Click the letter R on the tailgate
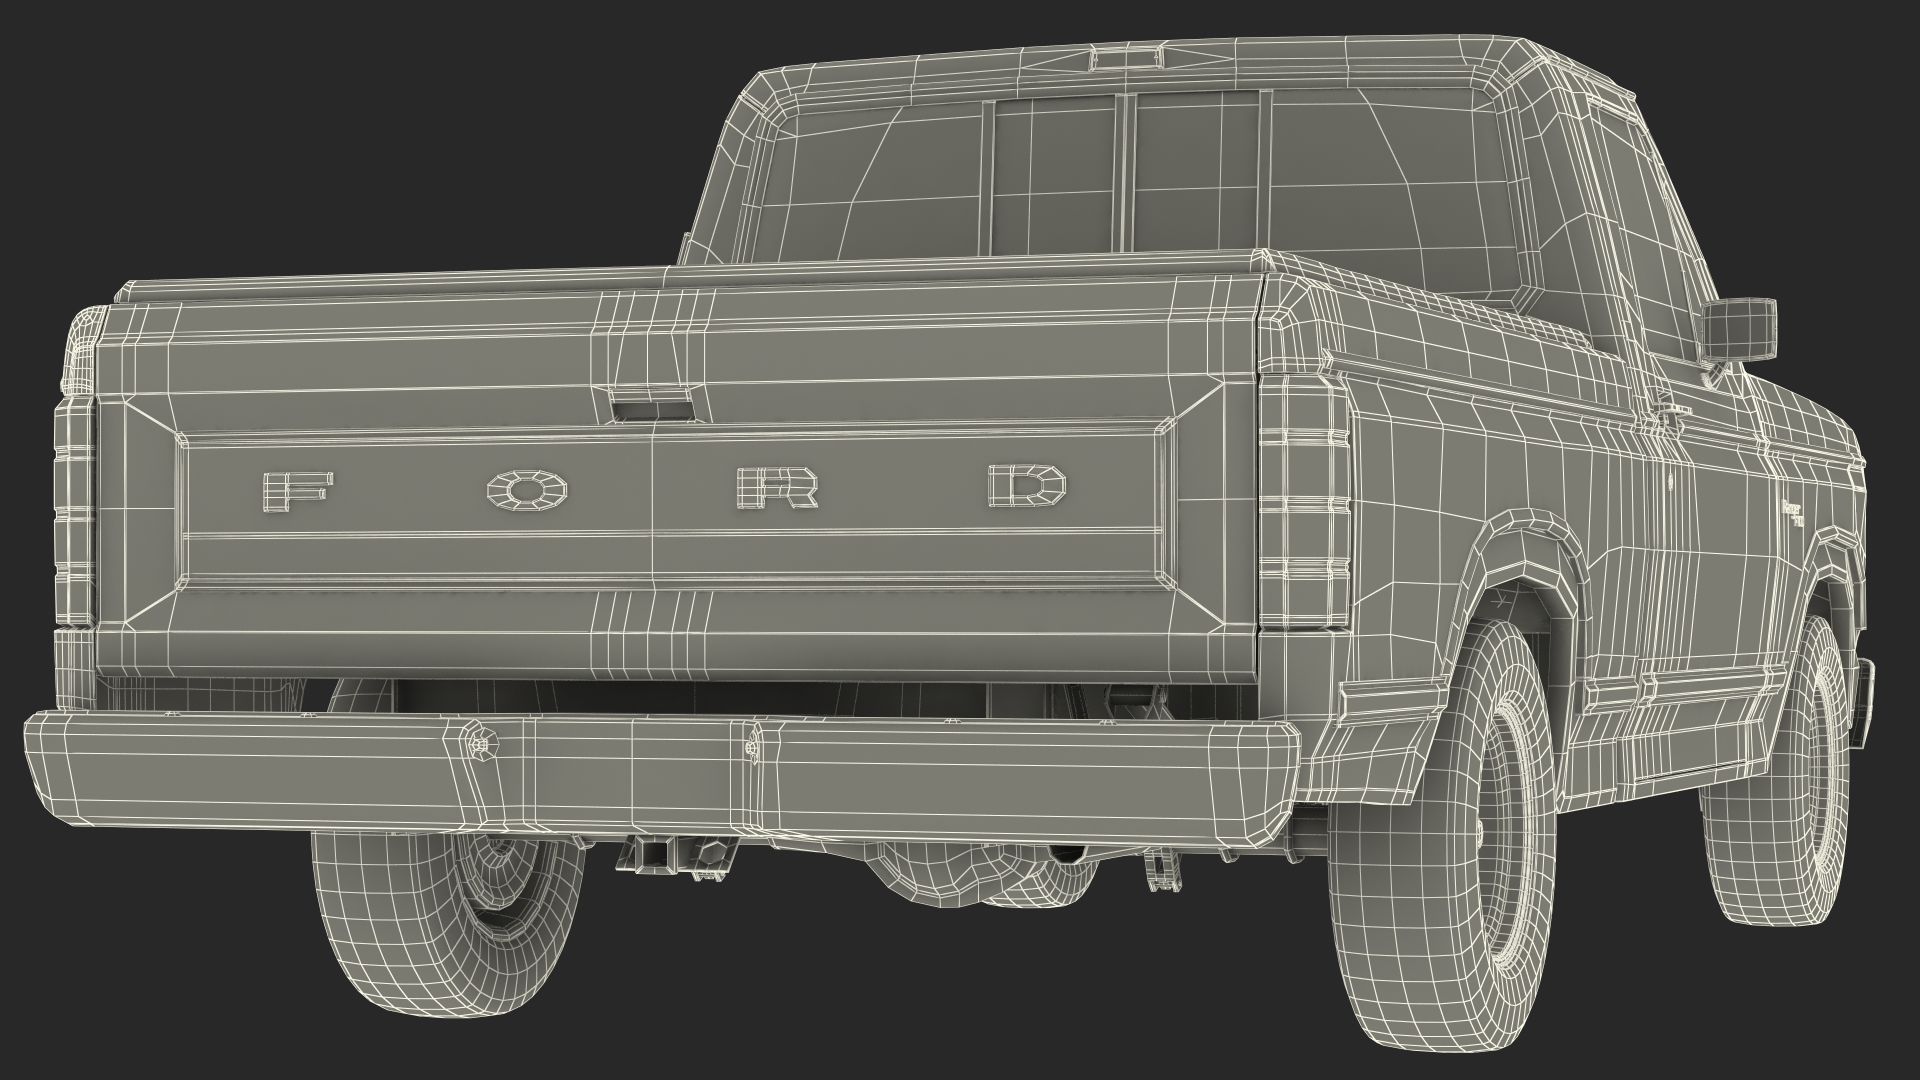This screenshot has height=1080, width=1920. (777, 488)
